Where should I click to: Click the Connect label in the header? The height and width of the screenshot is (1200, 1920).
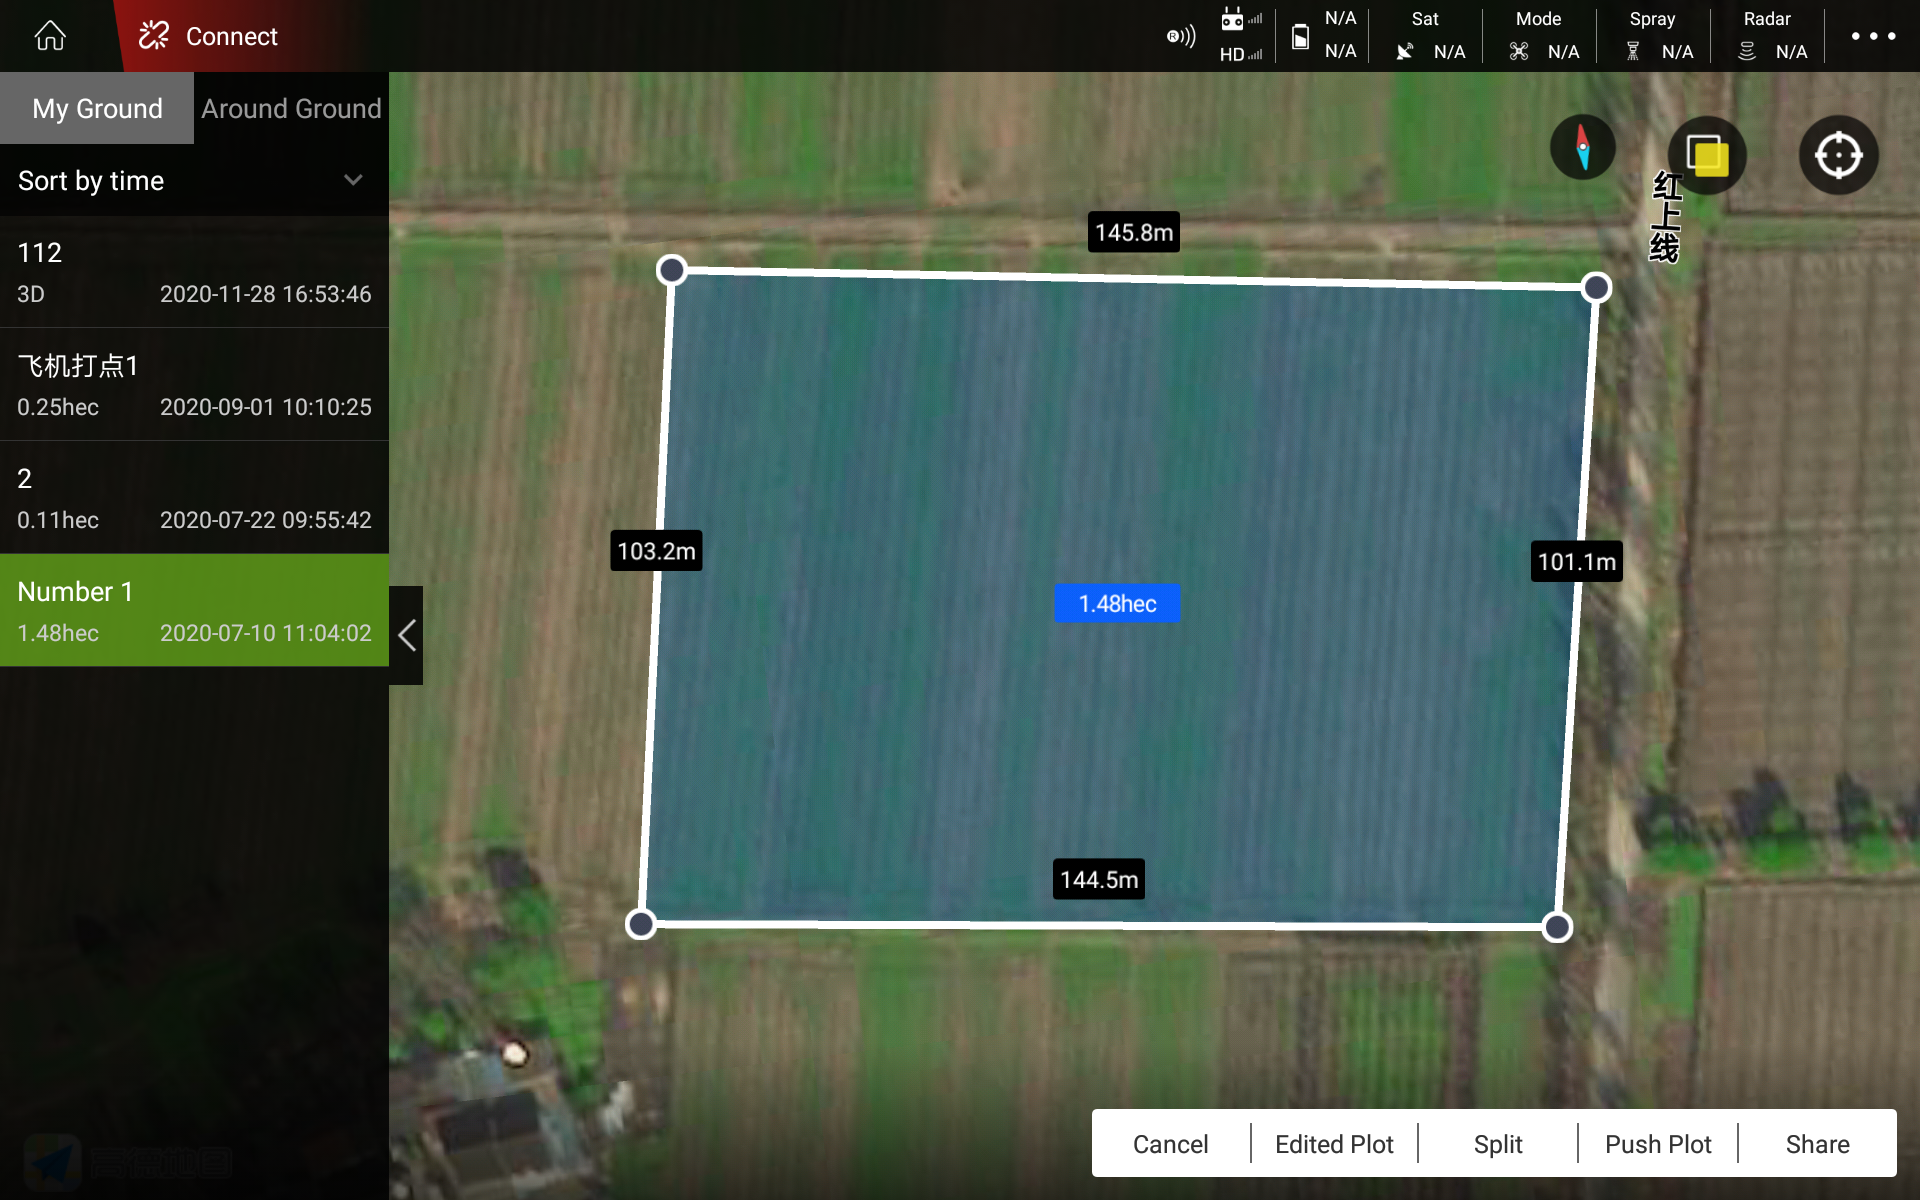point(230,35)
